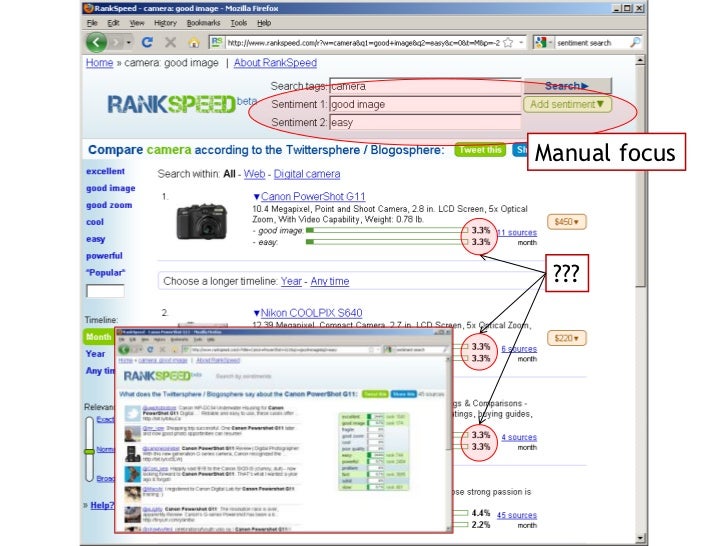The height and width of the screenshot is (546, 728).
Task: Choose the Year longer timeline link
Action: coord(291,281)
